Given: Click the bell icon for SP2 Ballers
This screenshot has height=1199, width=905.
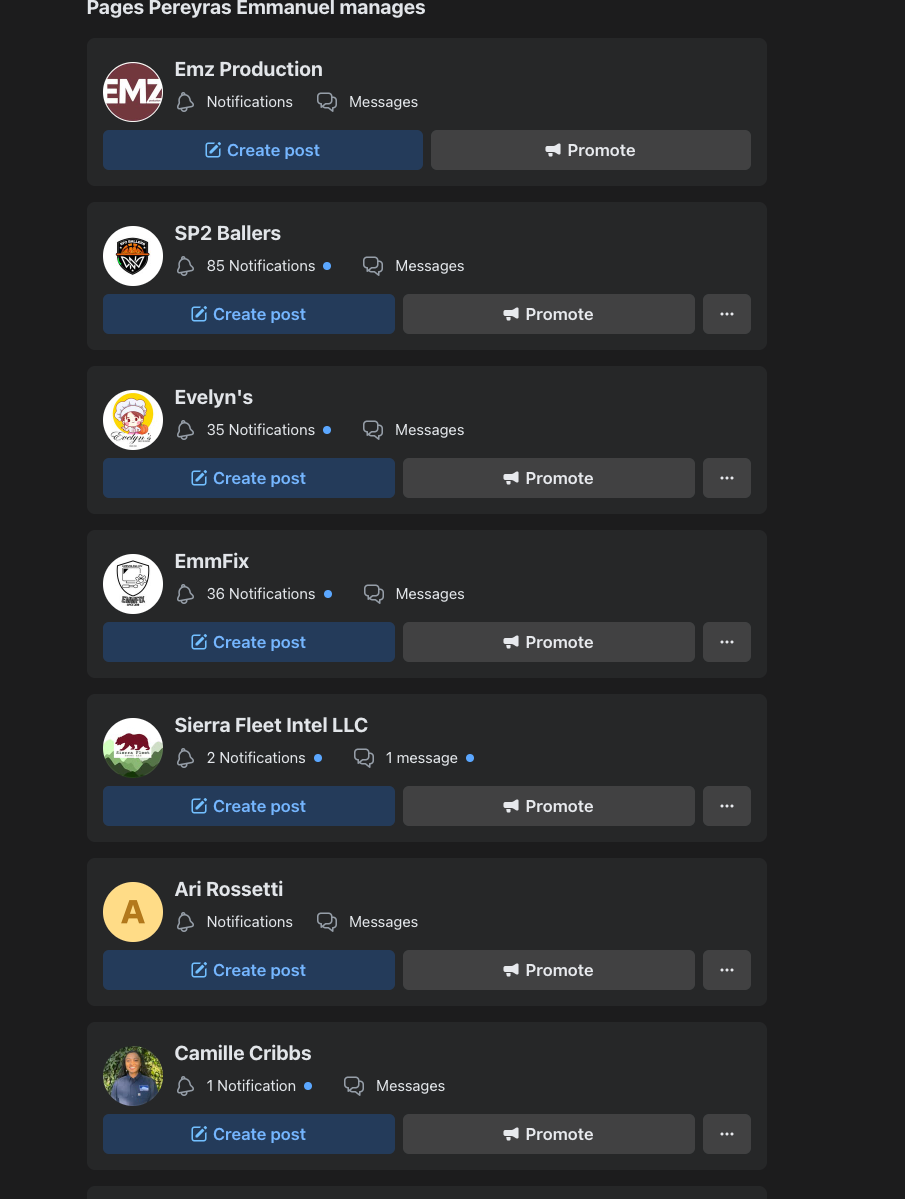Looking at the screenshot, I should [x=185, y=266].
